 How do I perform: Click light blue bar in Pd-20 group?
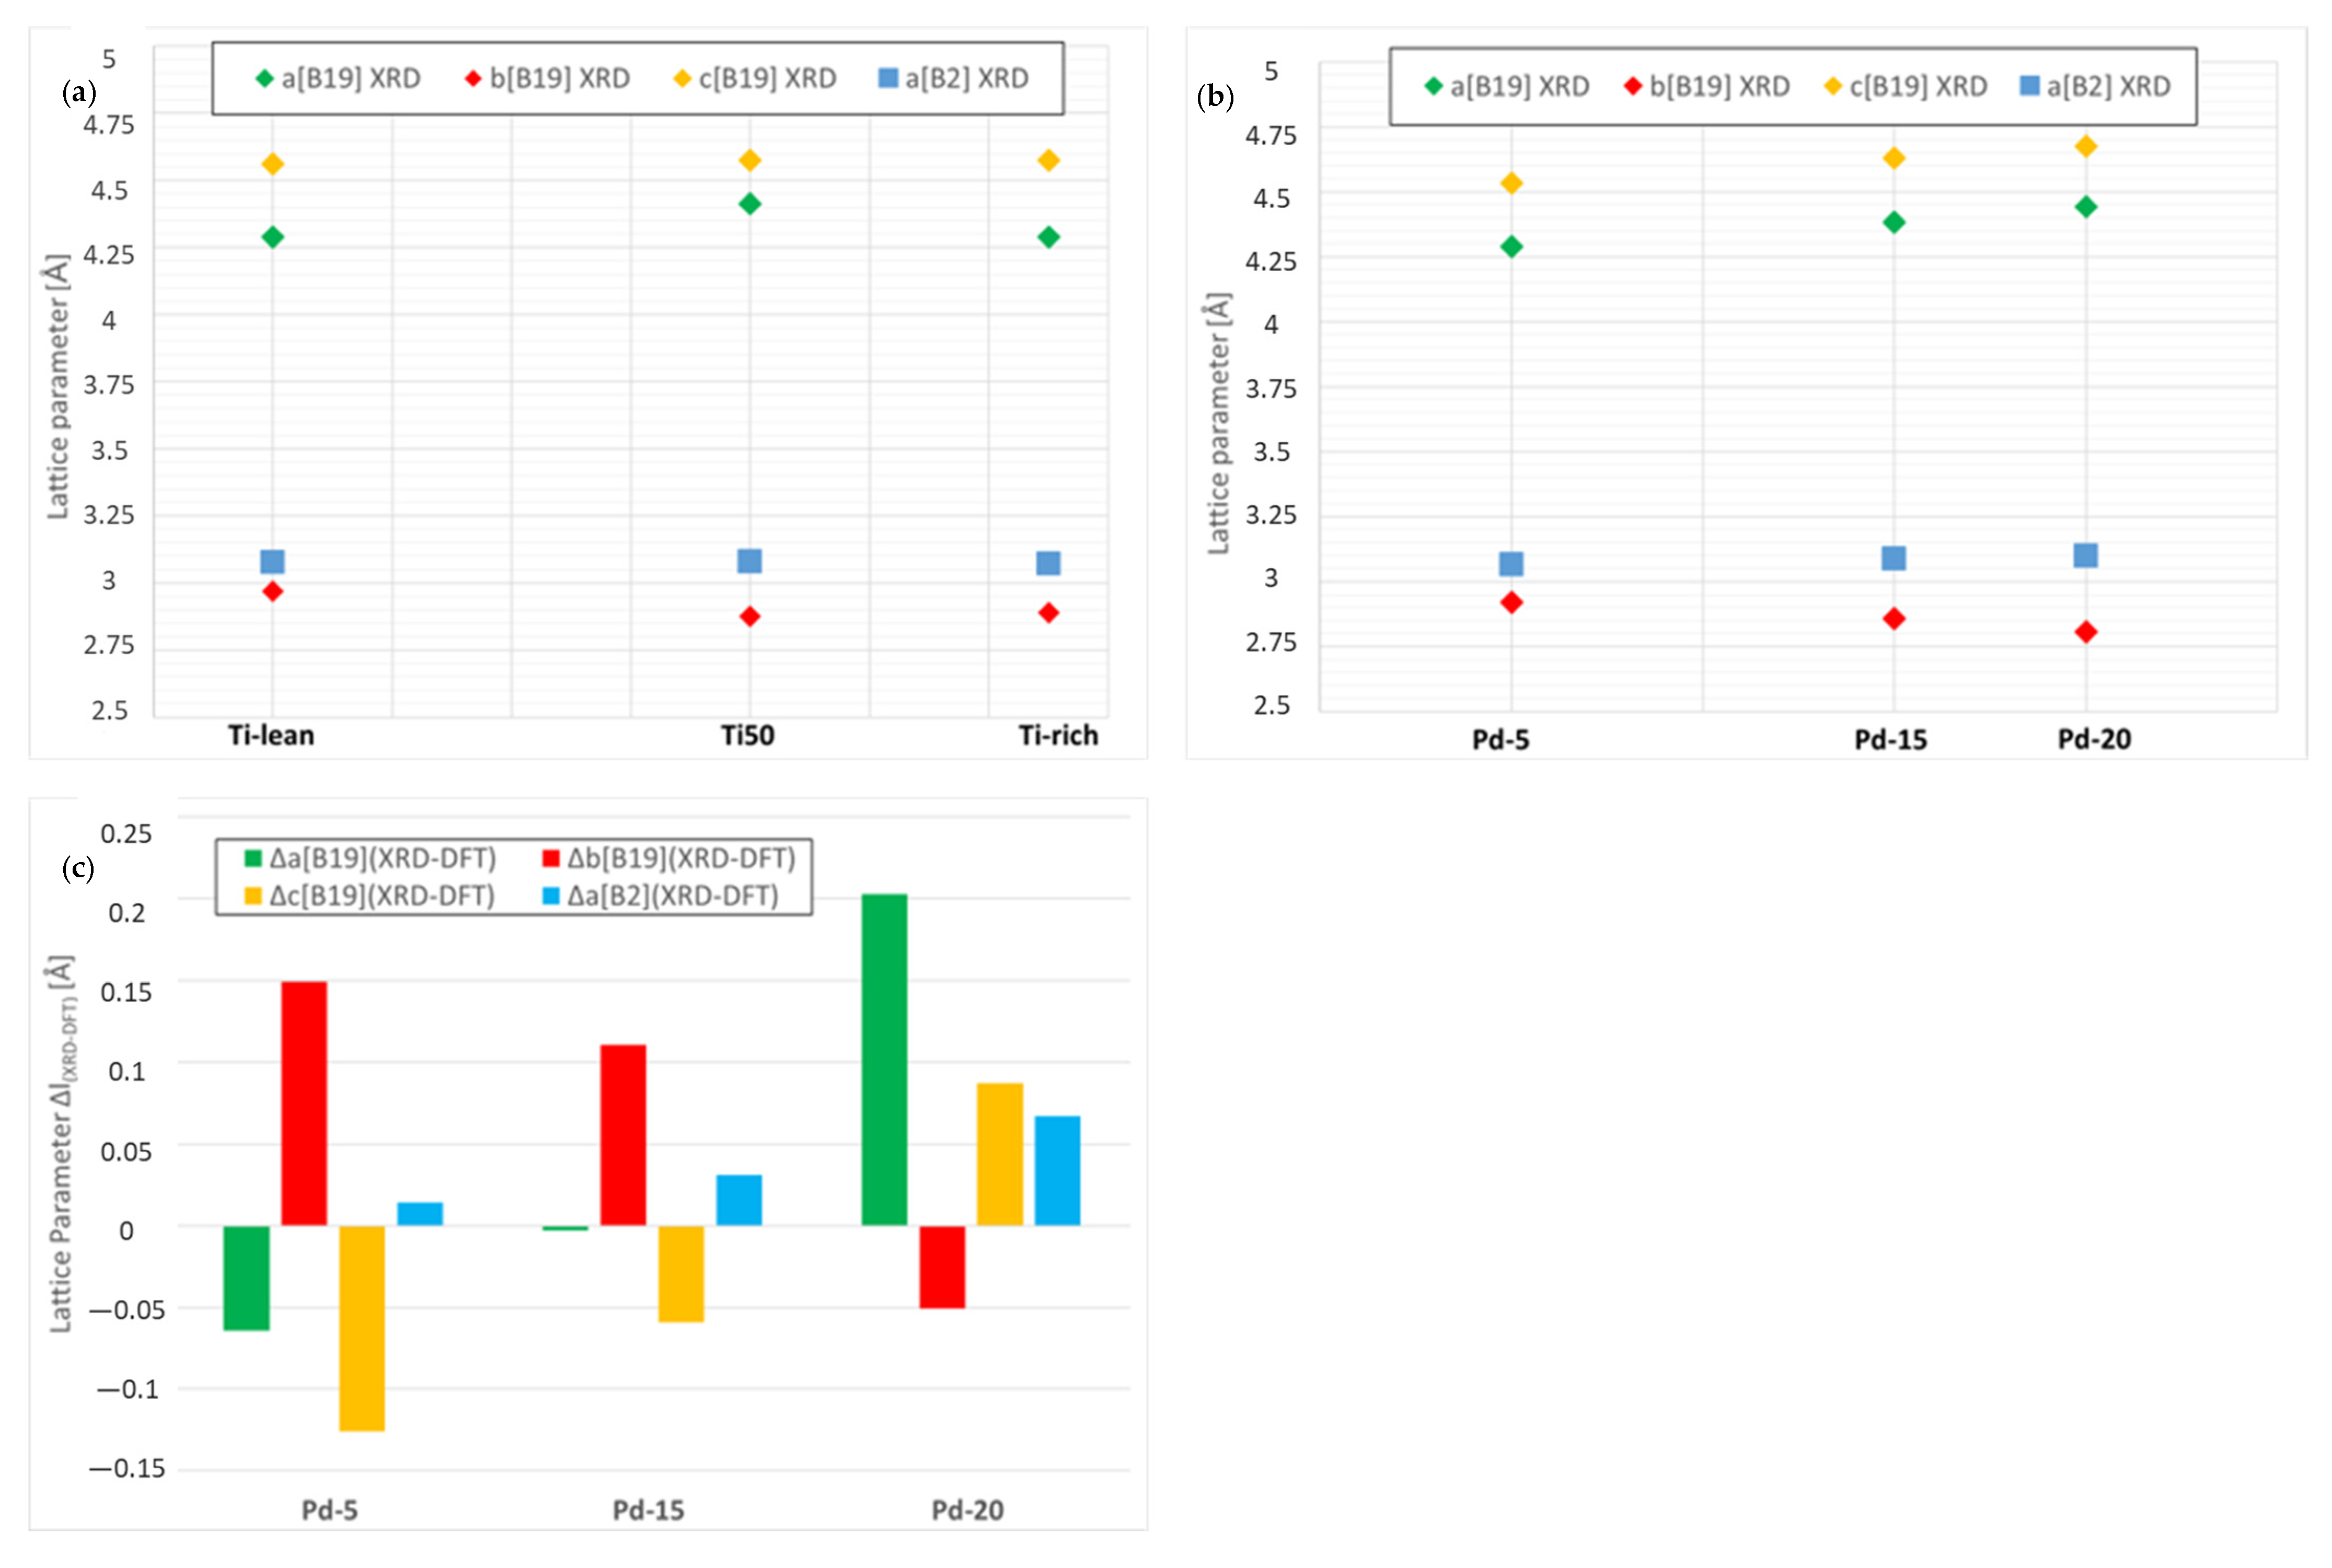click(1057, 1170)
